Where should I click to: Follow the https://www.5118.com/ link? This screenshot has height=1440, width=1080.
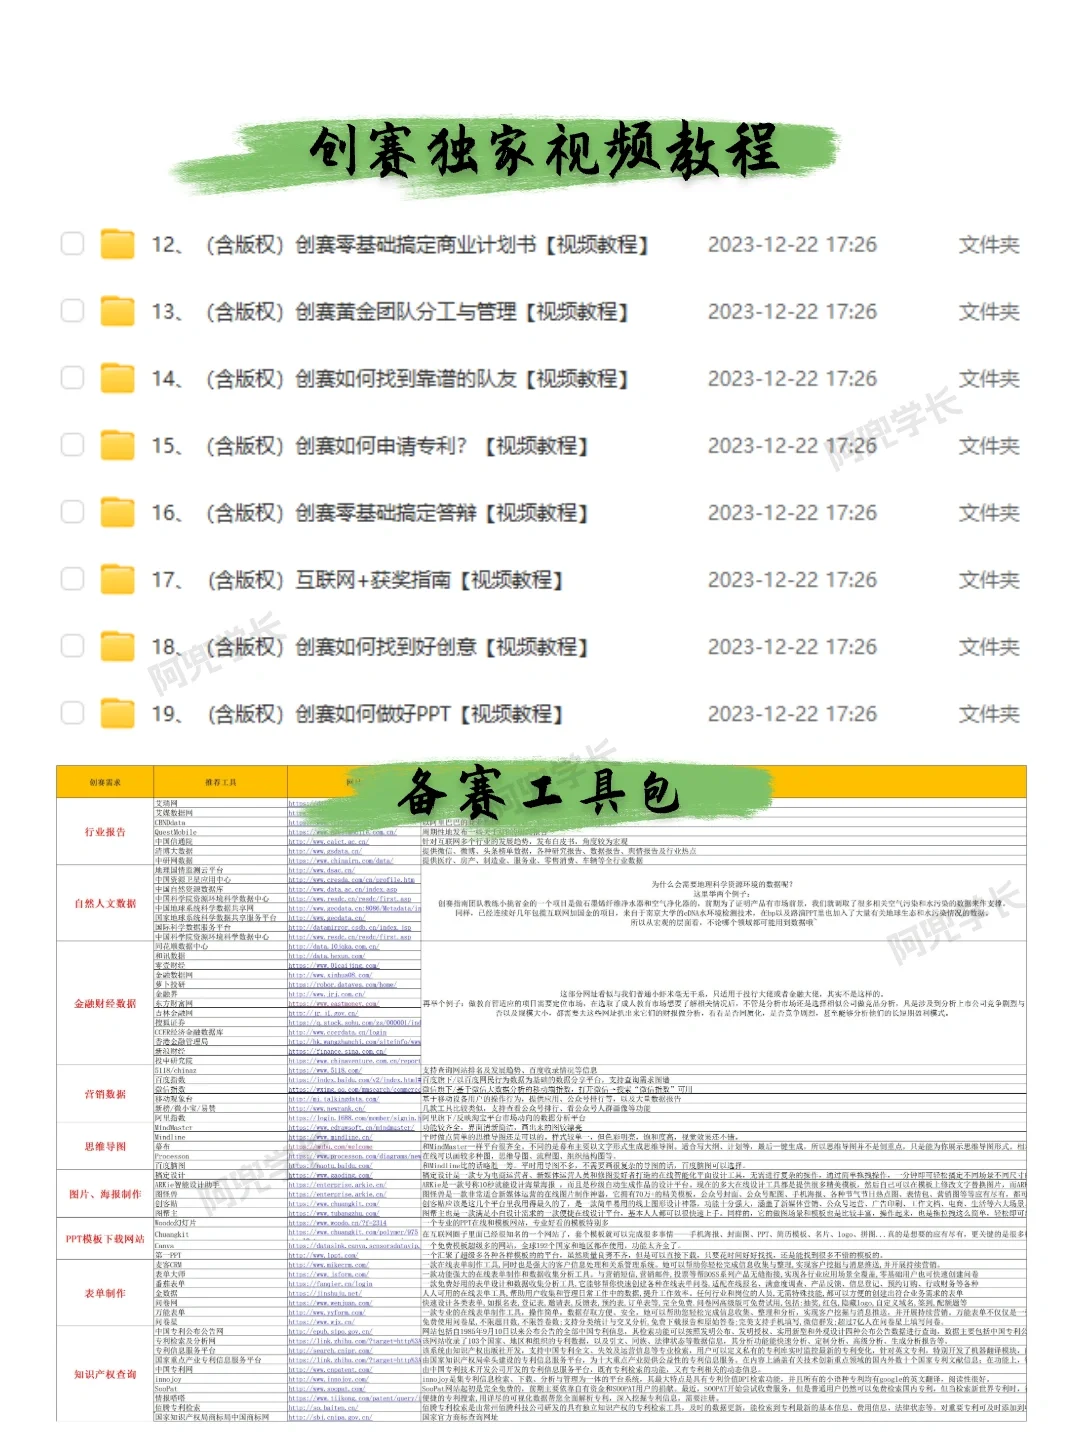click(325, 1070)
